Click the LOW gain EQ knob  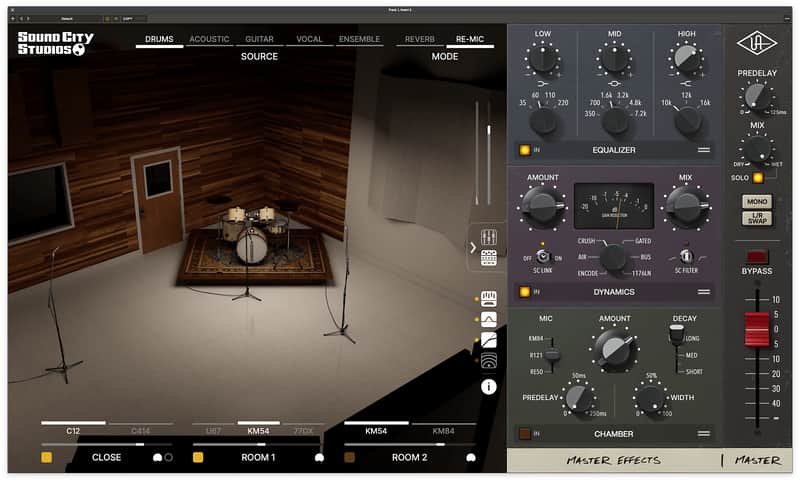coord(542,58)
